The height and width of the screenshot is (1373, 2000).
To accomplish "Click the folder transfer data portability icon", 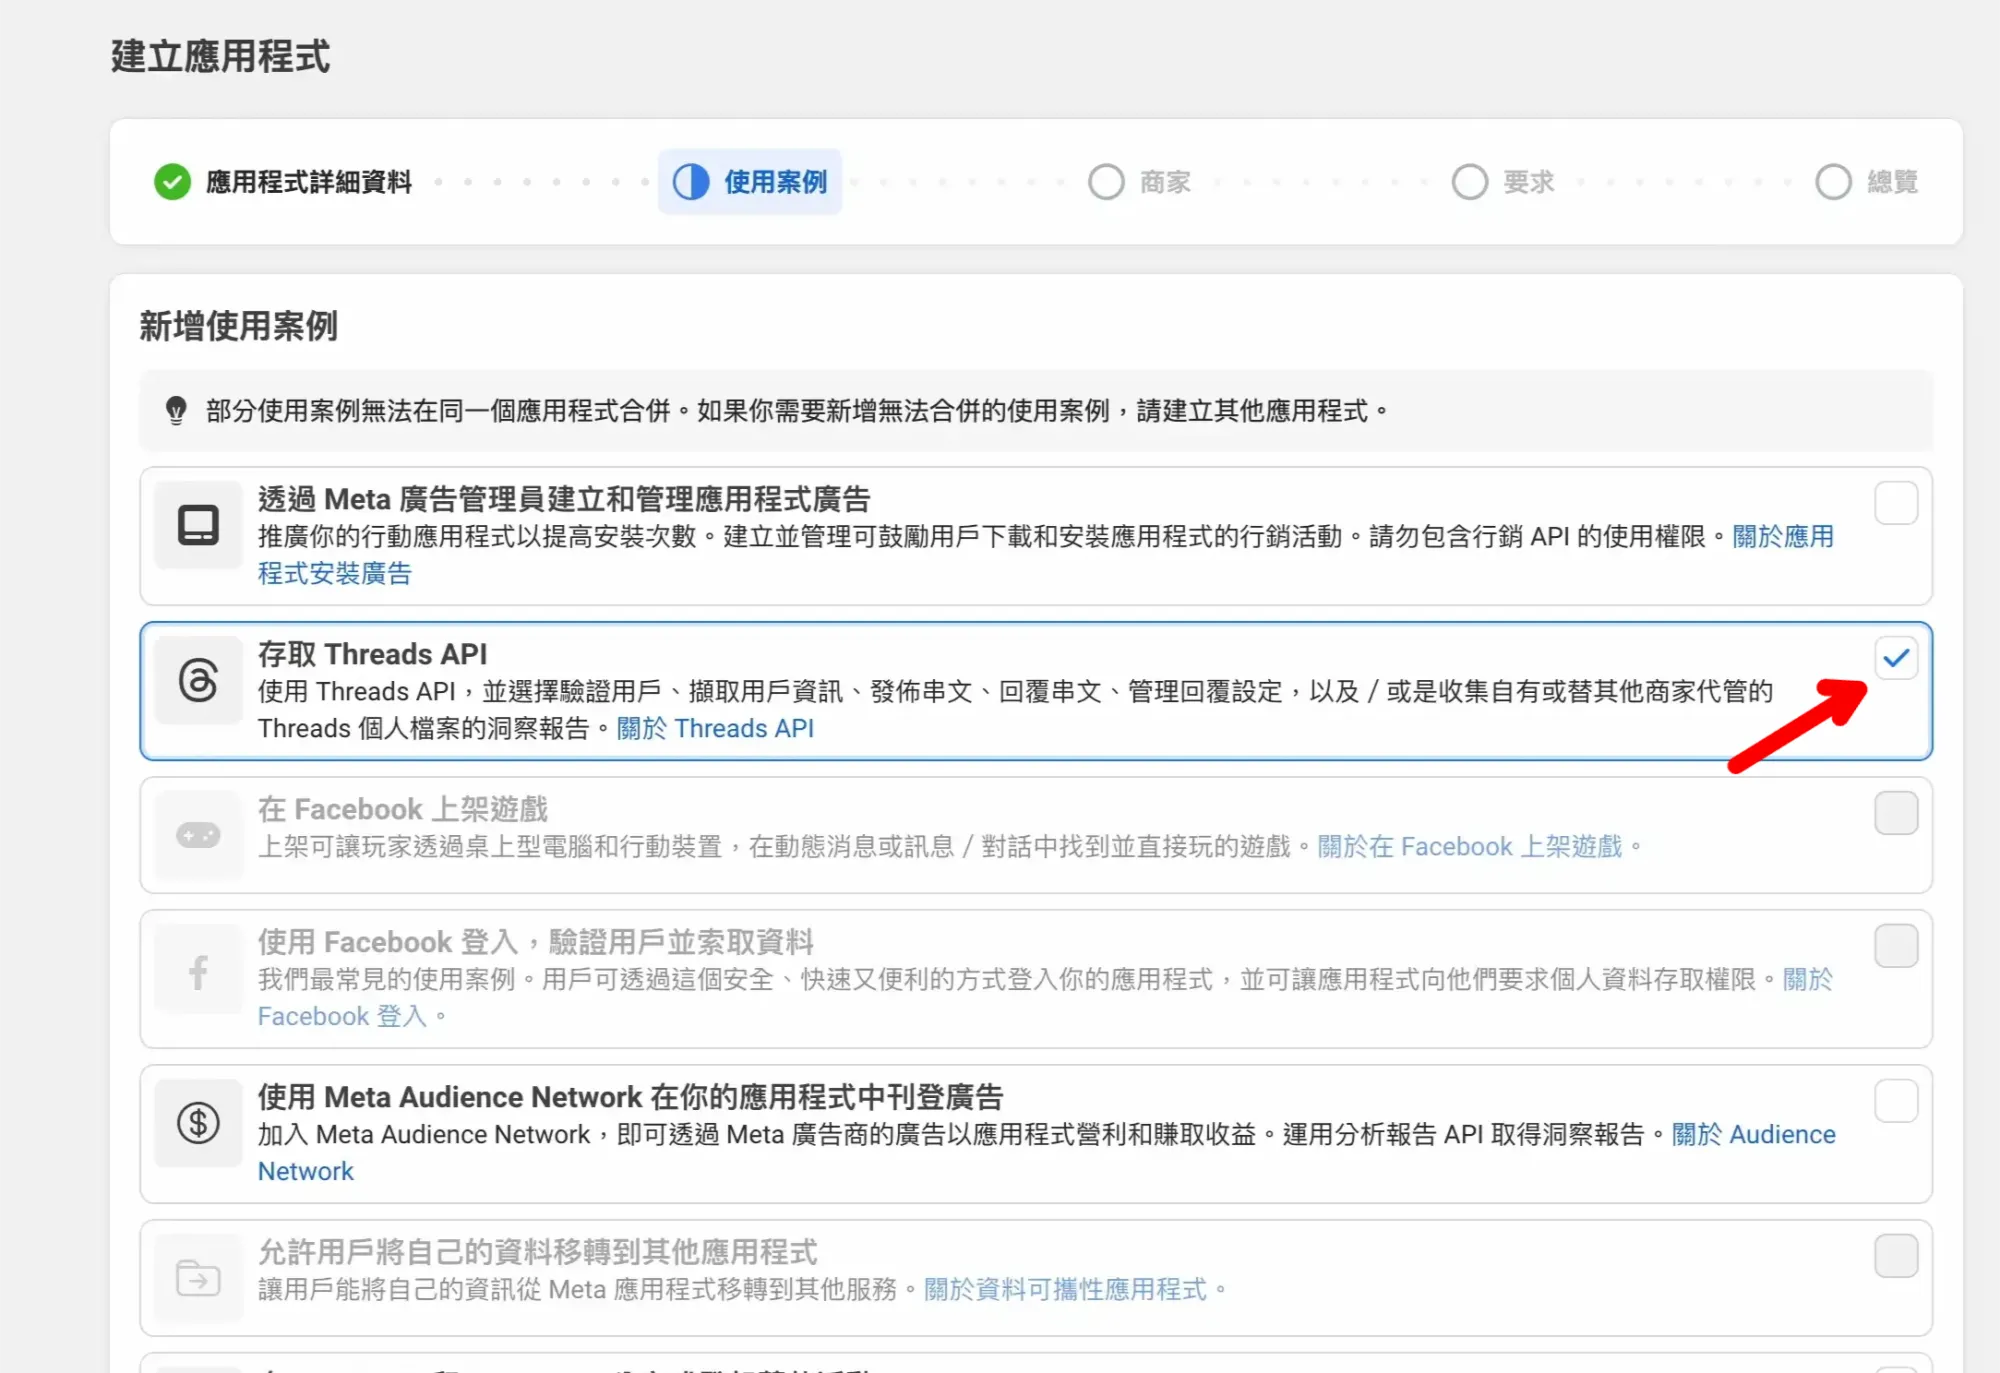I will (198, 1278).
